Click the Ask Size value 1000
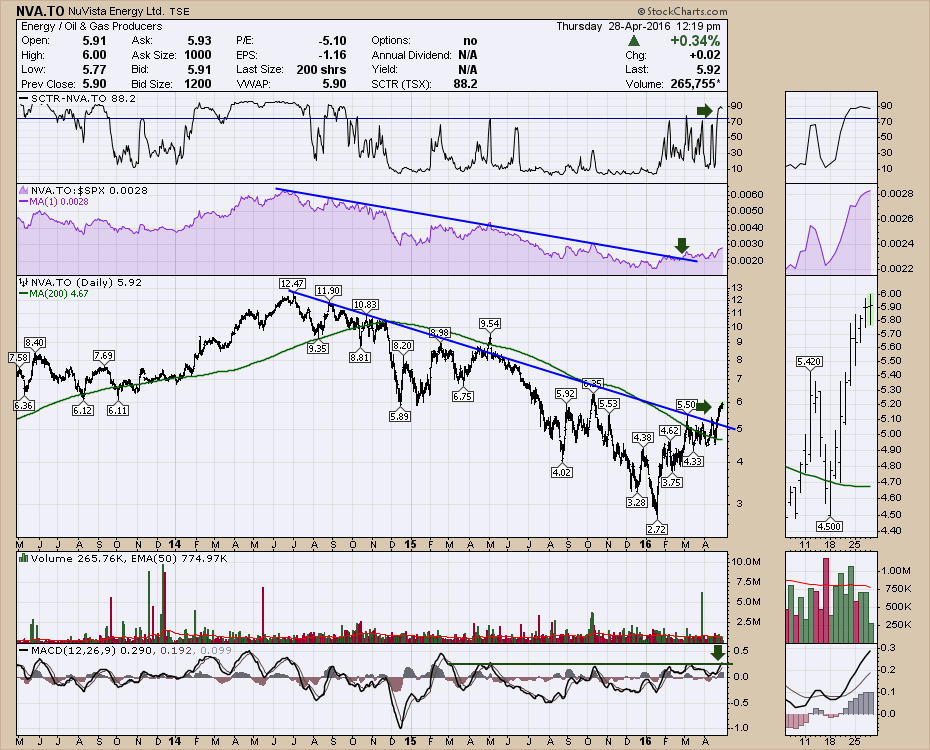The image size is (930, 750). coord(198,55)
